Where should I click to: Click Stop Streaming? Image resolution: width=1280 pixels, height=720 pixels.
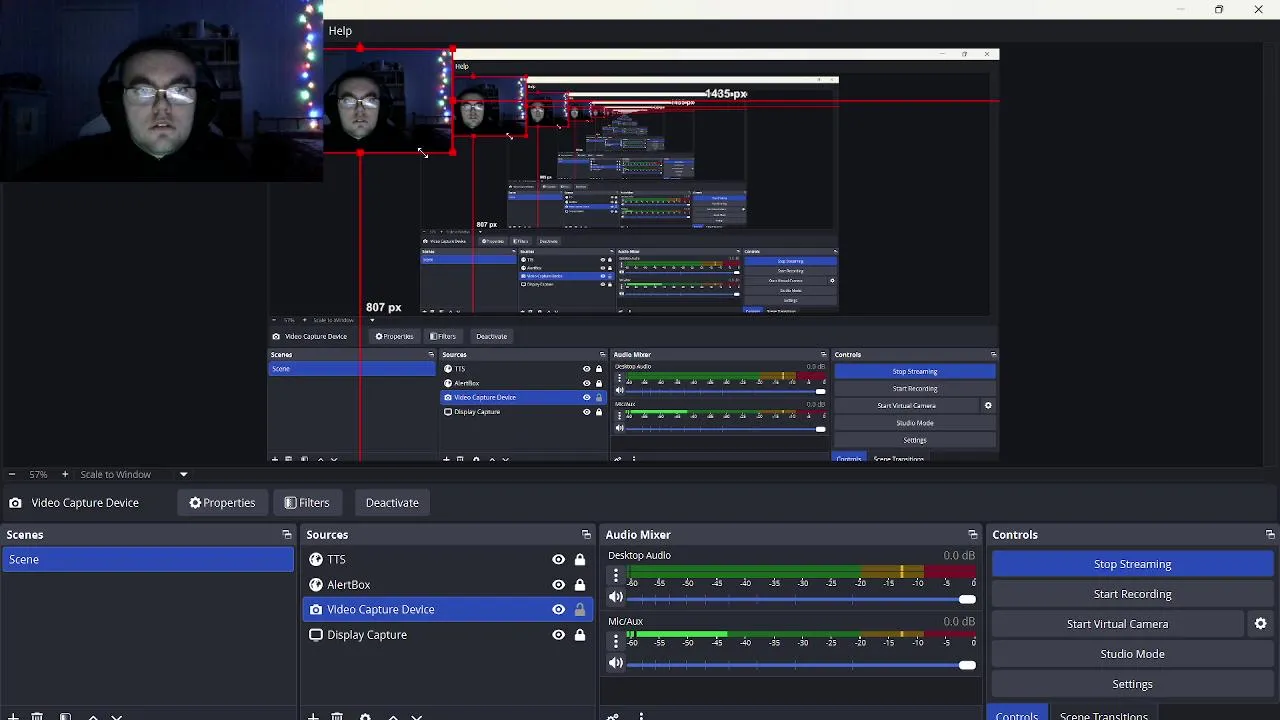(x=1132, y=564)
